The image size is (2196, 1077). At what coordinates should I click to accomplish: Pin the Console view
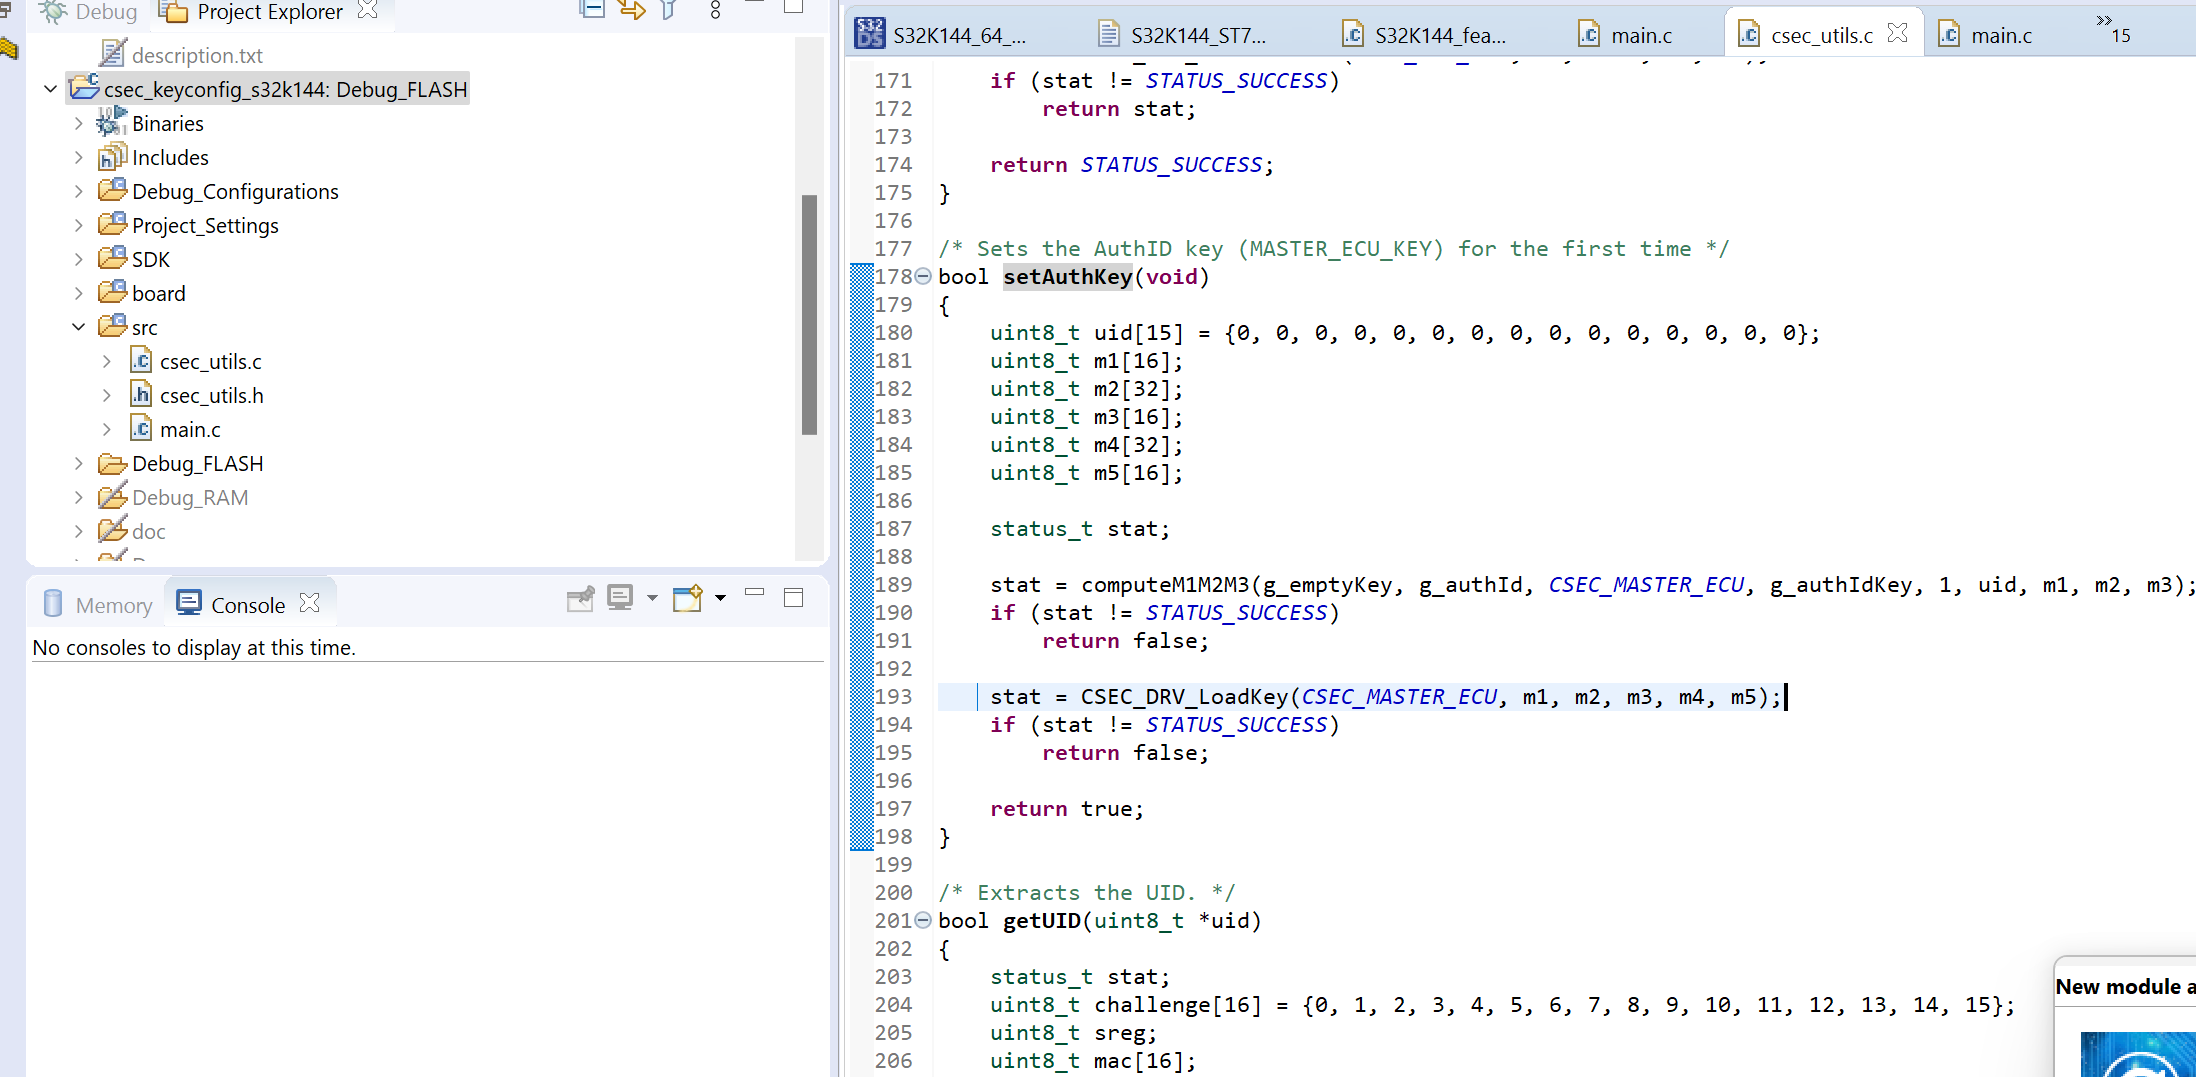click(580, 598)
